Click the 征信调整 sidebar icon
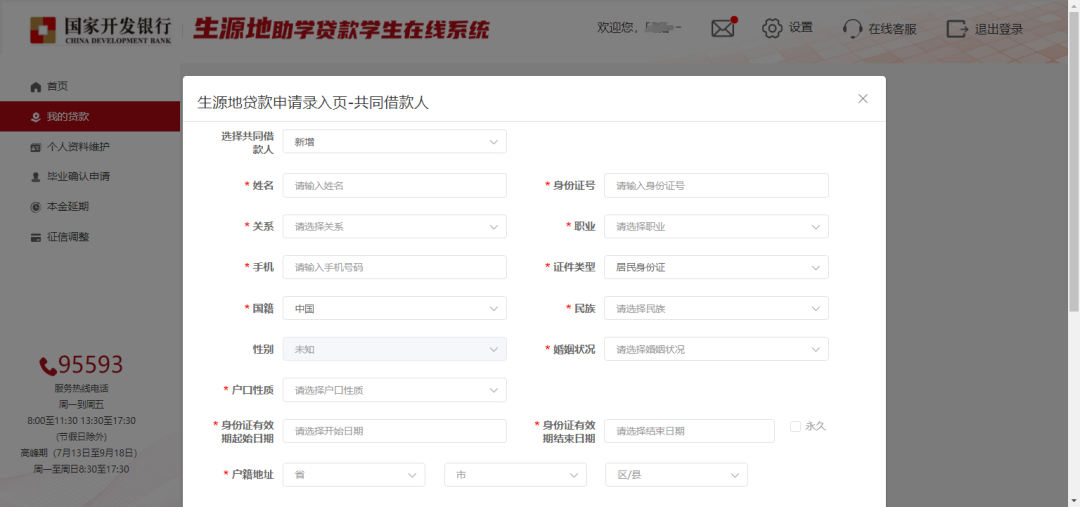The height and width of the screenshot is (507, 1080). (36, 237)
